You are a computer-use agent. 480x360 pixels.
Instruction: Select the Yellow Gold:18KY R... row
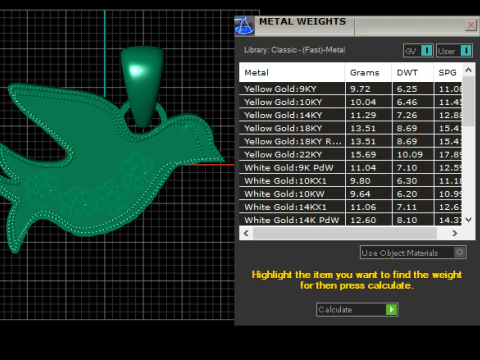click(350, 141)
